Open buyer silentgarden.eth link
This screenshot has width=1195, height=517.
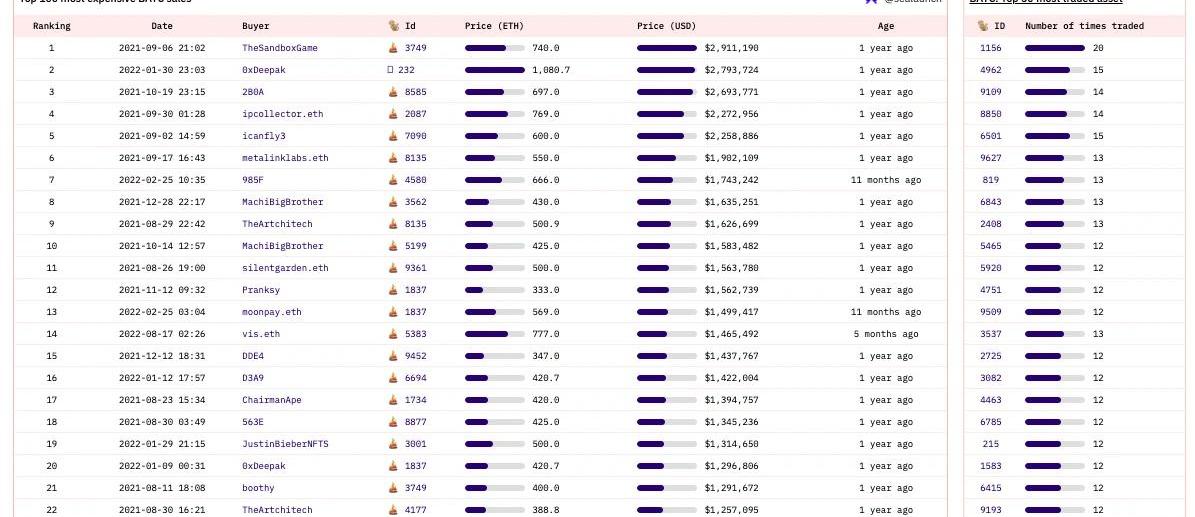click(285, 268)
